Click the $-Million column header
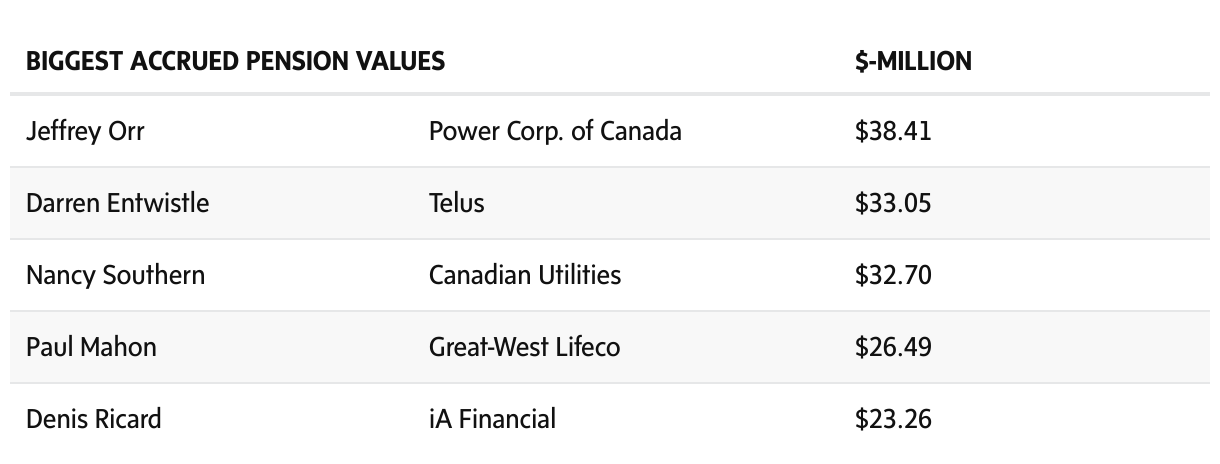Image resolution: width=1220 pixels, height=464 pixels. click(x=913, y=61)
